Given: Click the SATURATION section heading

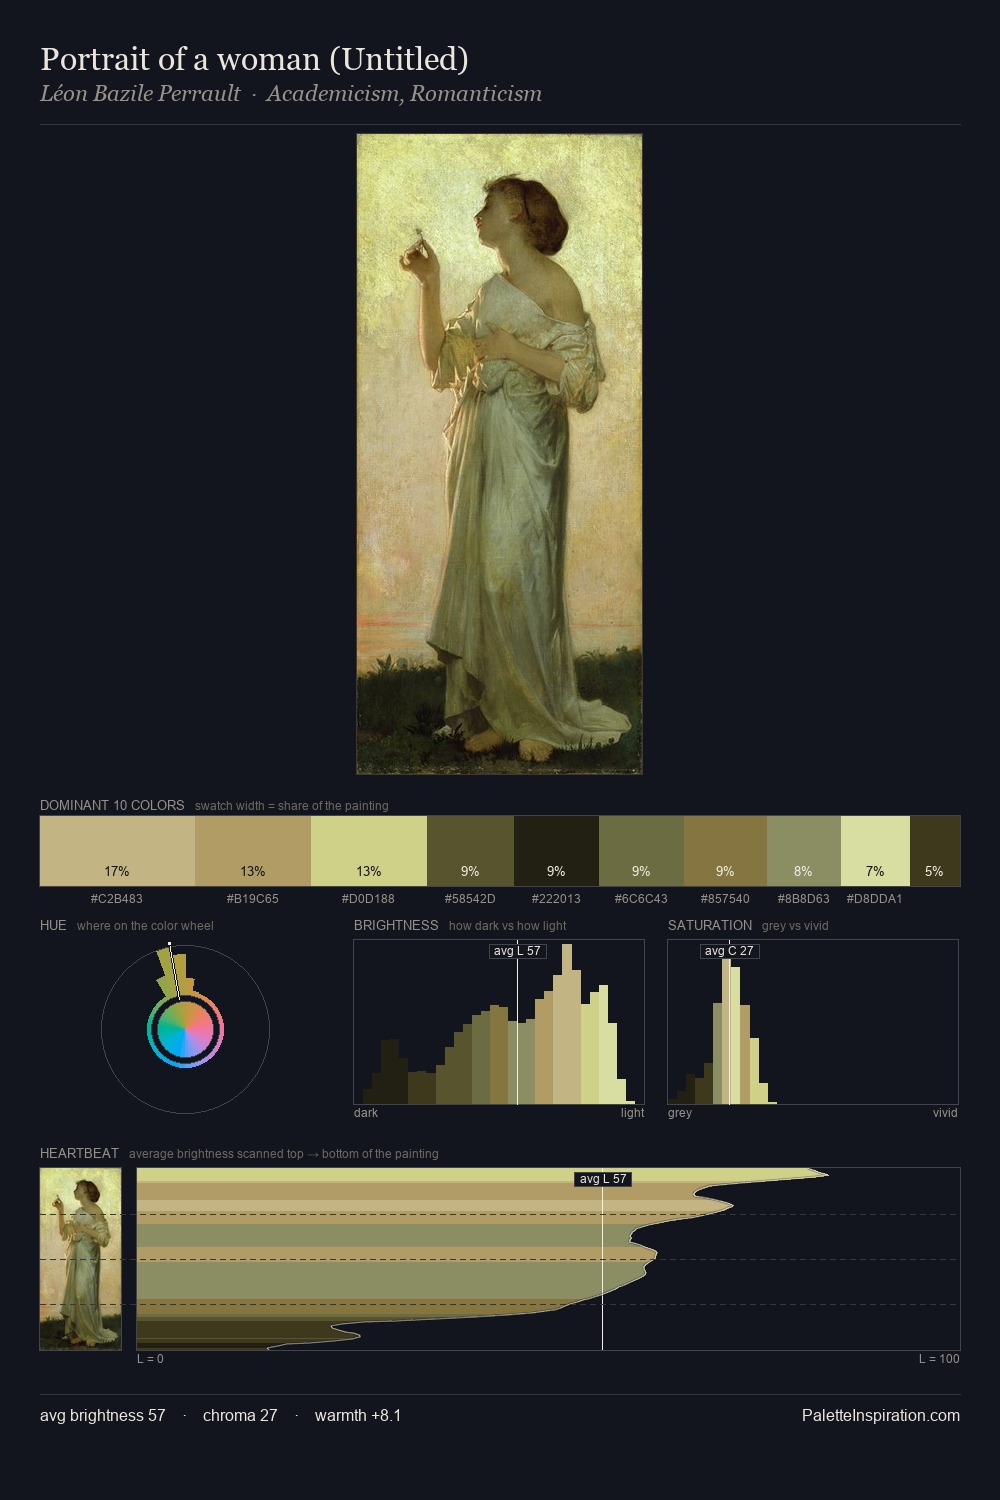Looking at the screenshot, I should (x=710, y=925).
